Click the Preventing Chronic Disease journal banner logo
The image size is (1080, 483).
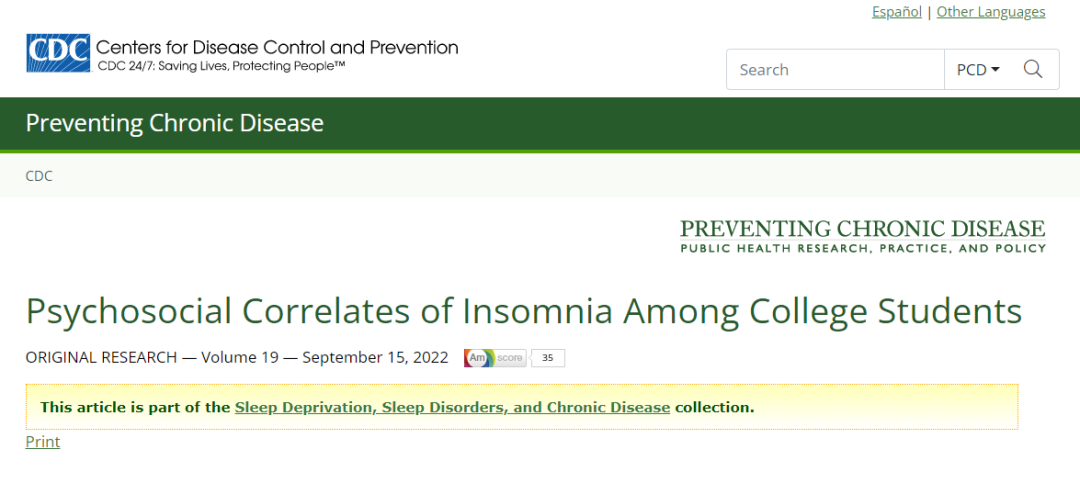(x=862, y=236)
